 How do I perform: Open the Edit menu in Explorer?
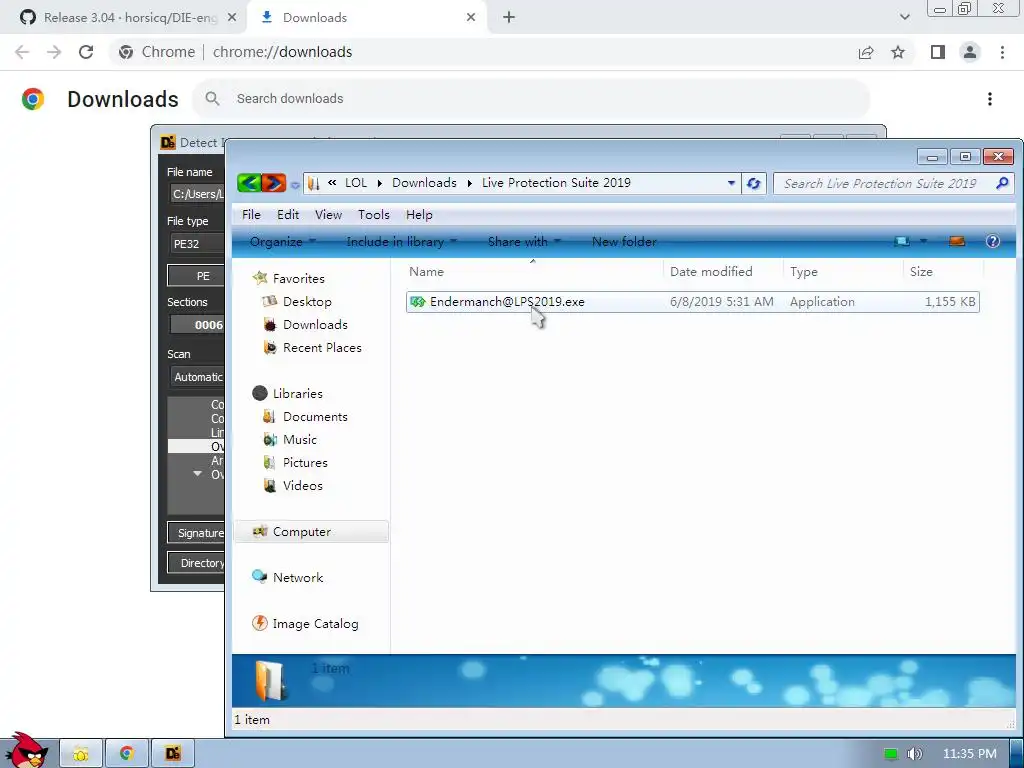pyautogui.click(x=287, y=214)
